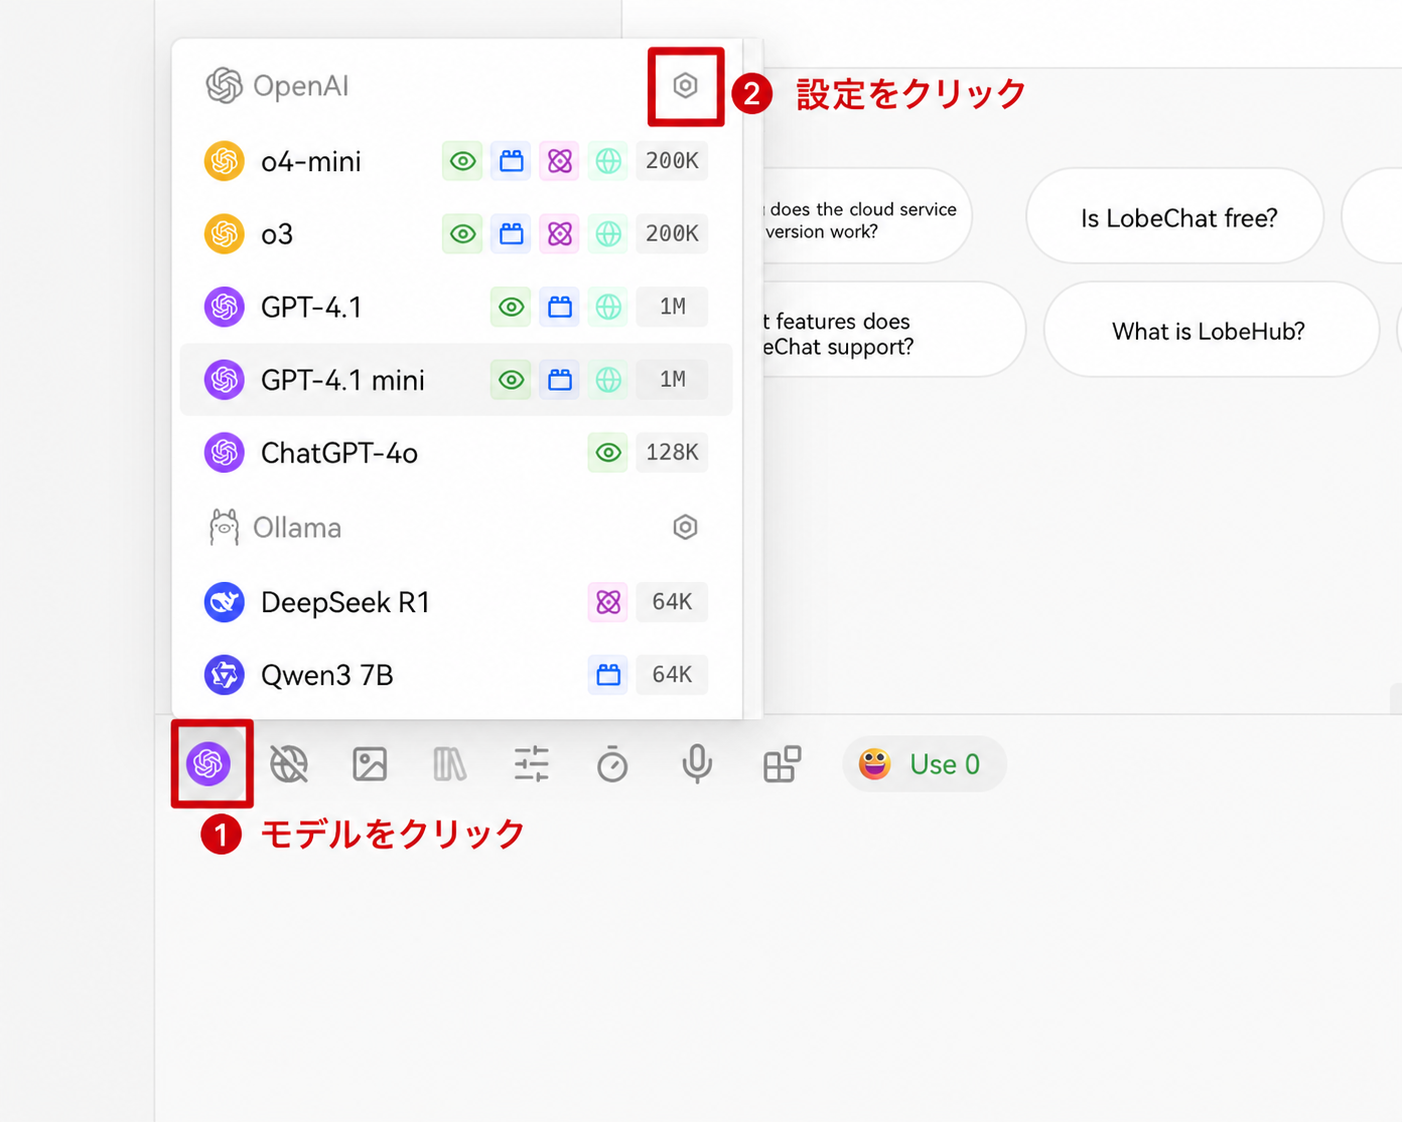Image resolution: width=1402 pixels, height=1122 pixels.
Task: Click the GPT-4.1 vision eye icon
Action: (511, 307)
